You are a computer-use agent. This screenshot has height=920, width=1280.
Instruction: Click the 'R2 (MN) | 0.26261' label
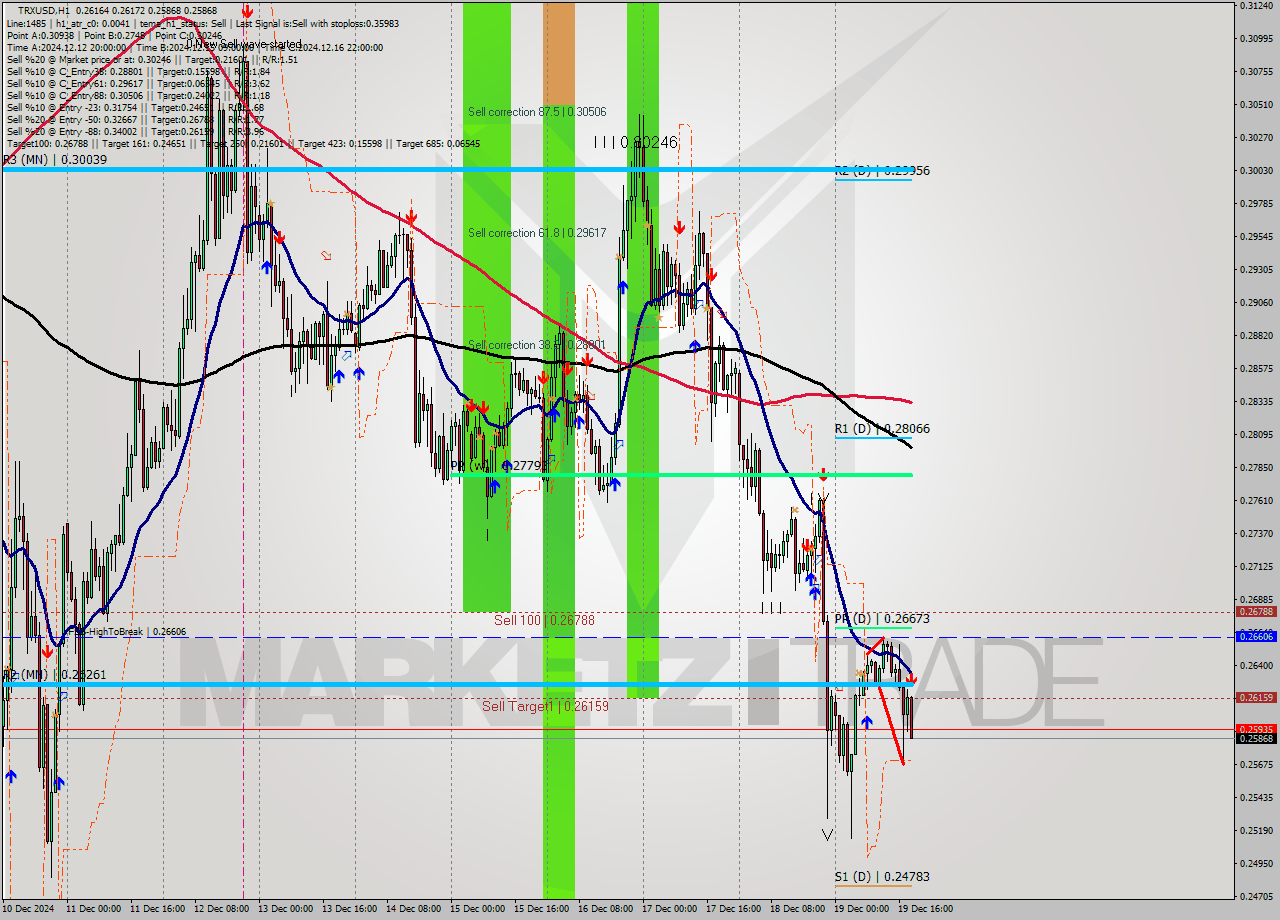54,675
